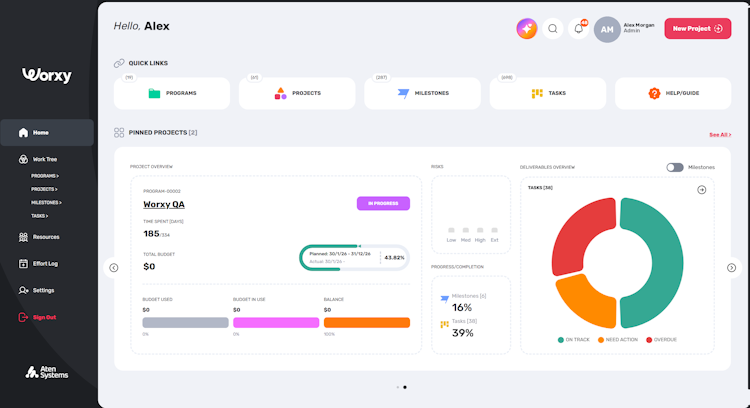Image resolution: width=750 pixels, height=408 pixels.
Task: Open the Help/Guide quick link
Action: pos(673,93)
